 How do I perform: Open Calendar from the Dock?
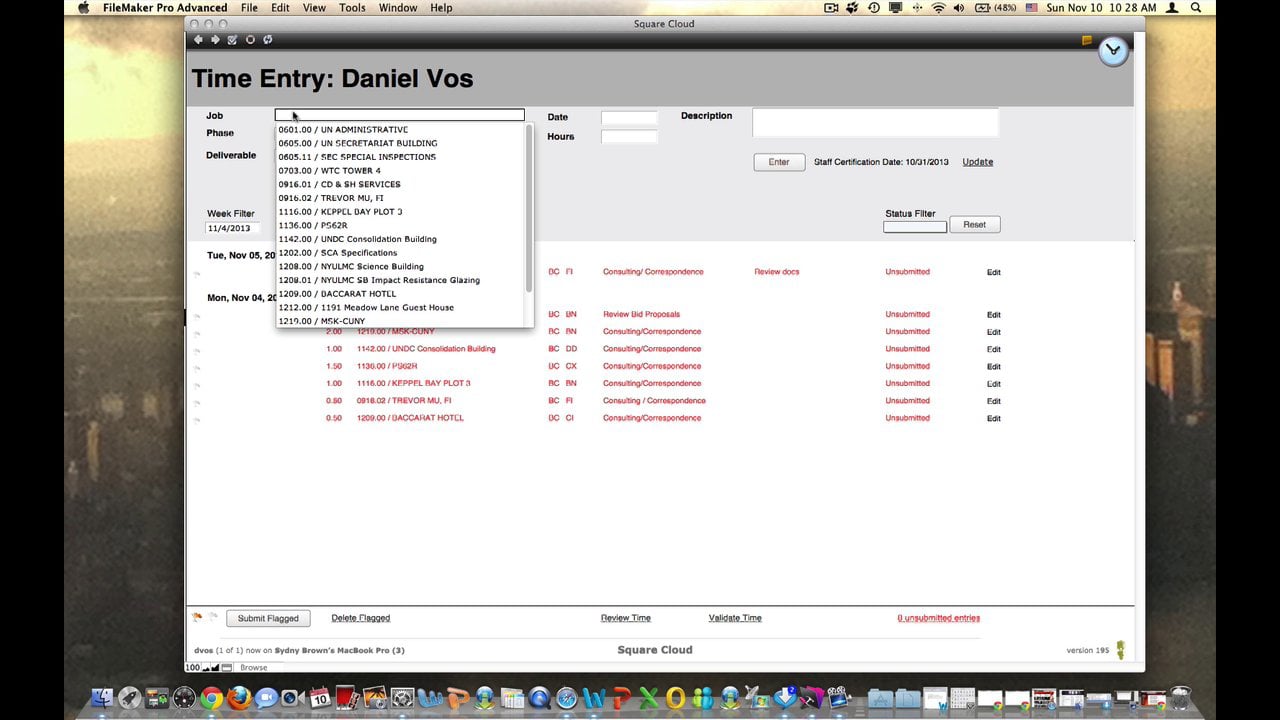(320, 698)
